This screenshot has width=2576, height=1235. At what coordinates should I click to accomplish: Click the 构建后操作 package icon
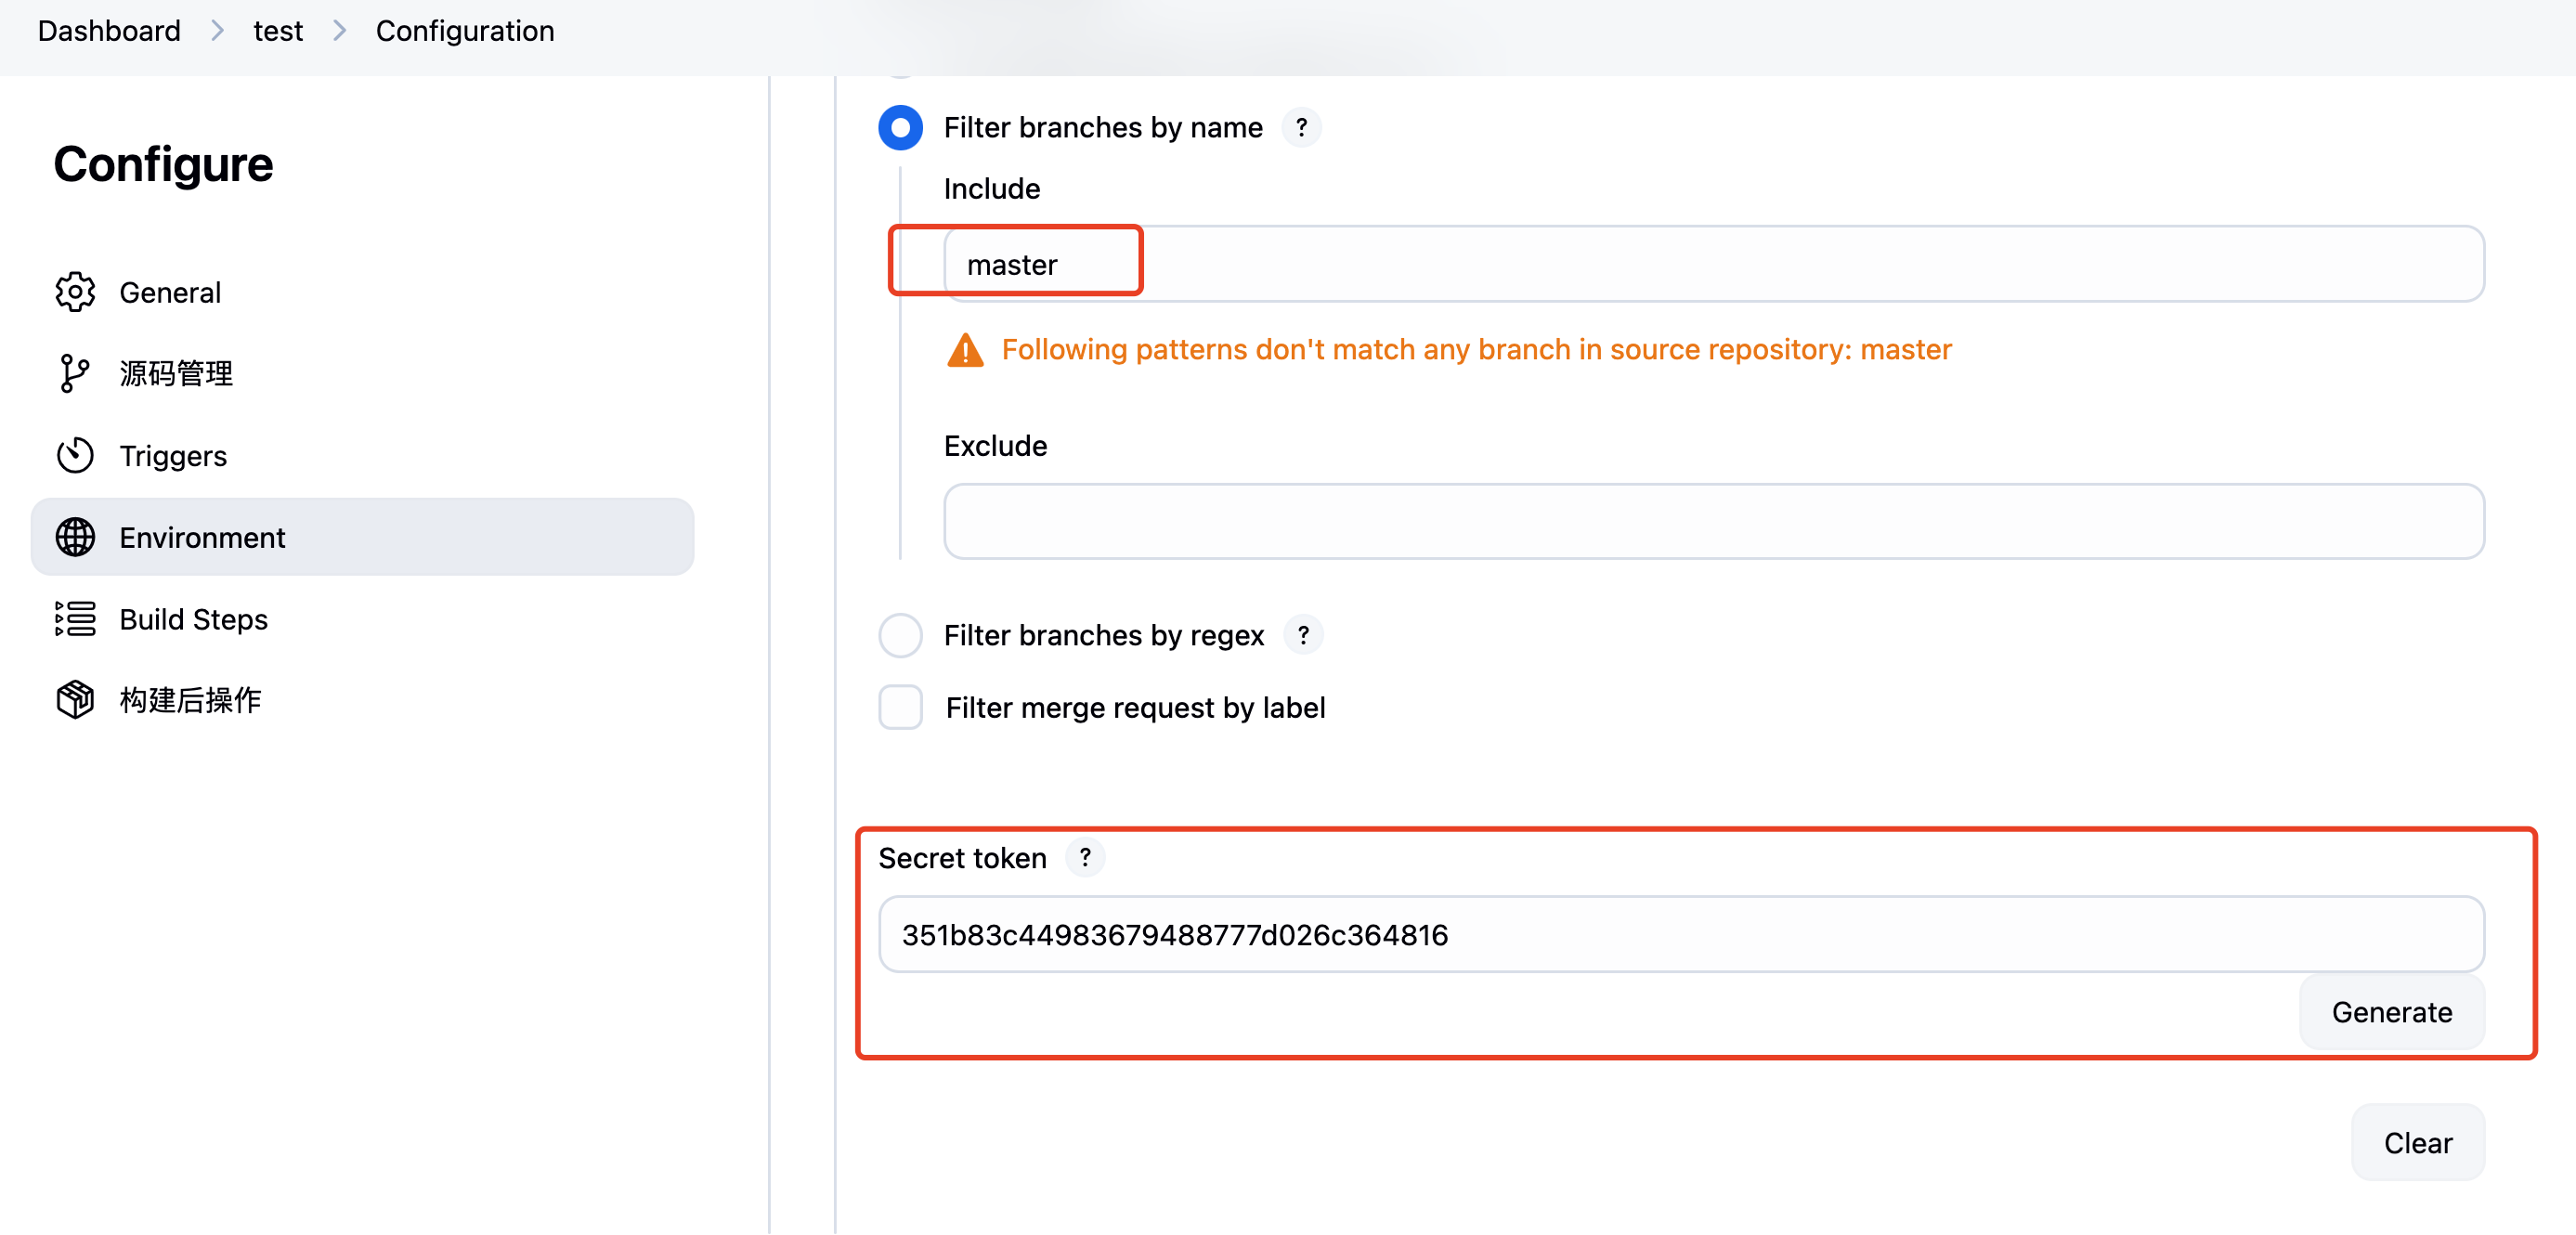(74, 699)
